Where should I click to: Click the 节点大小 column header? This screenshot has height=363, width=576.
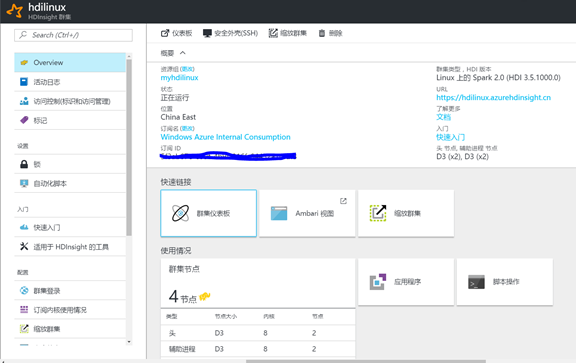(x=226, y=316)
